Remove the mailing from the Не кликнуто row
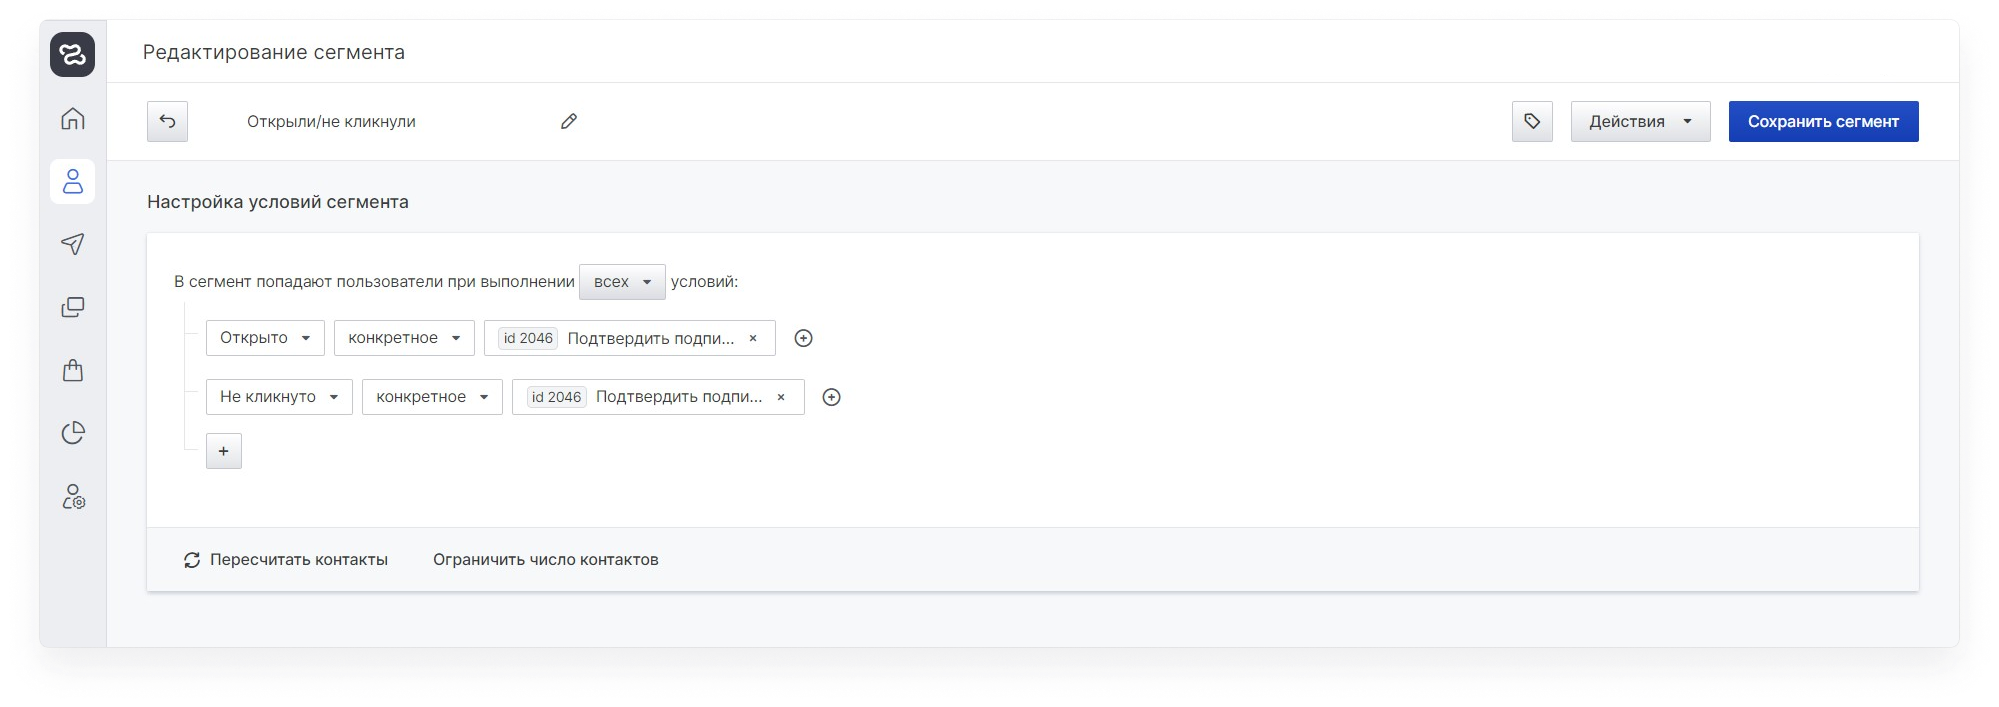Screen dimensions: 1999x707 click(781, 397)
